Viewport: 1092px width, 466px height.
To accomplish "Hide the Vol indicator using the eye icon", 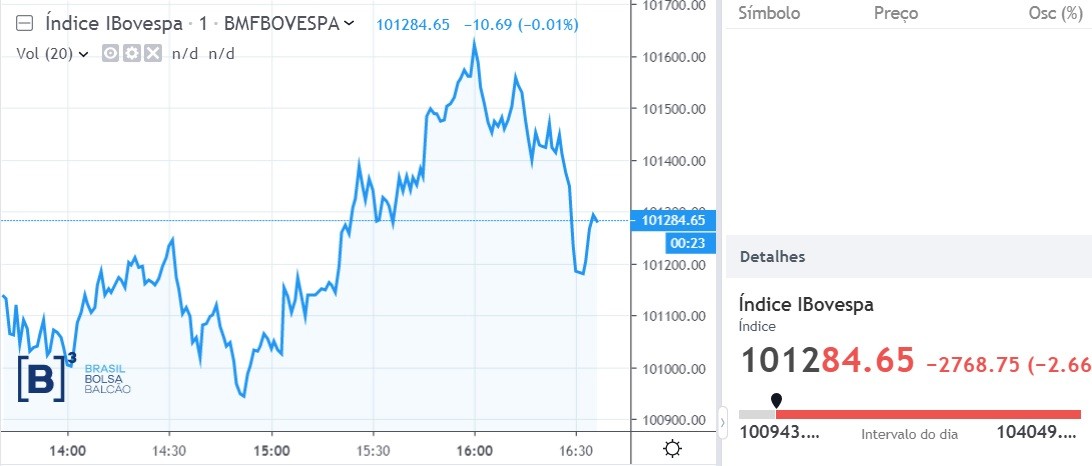I will coord(111,54).
